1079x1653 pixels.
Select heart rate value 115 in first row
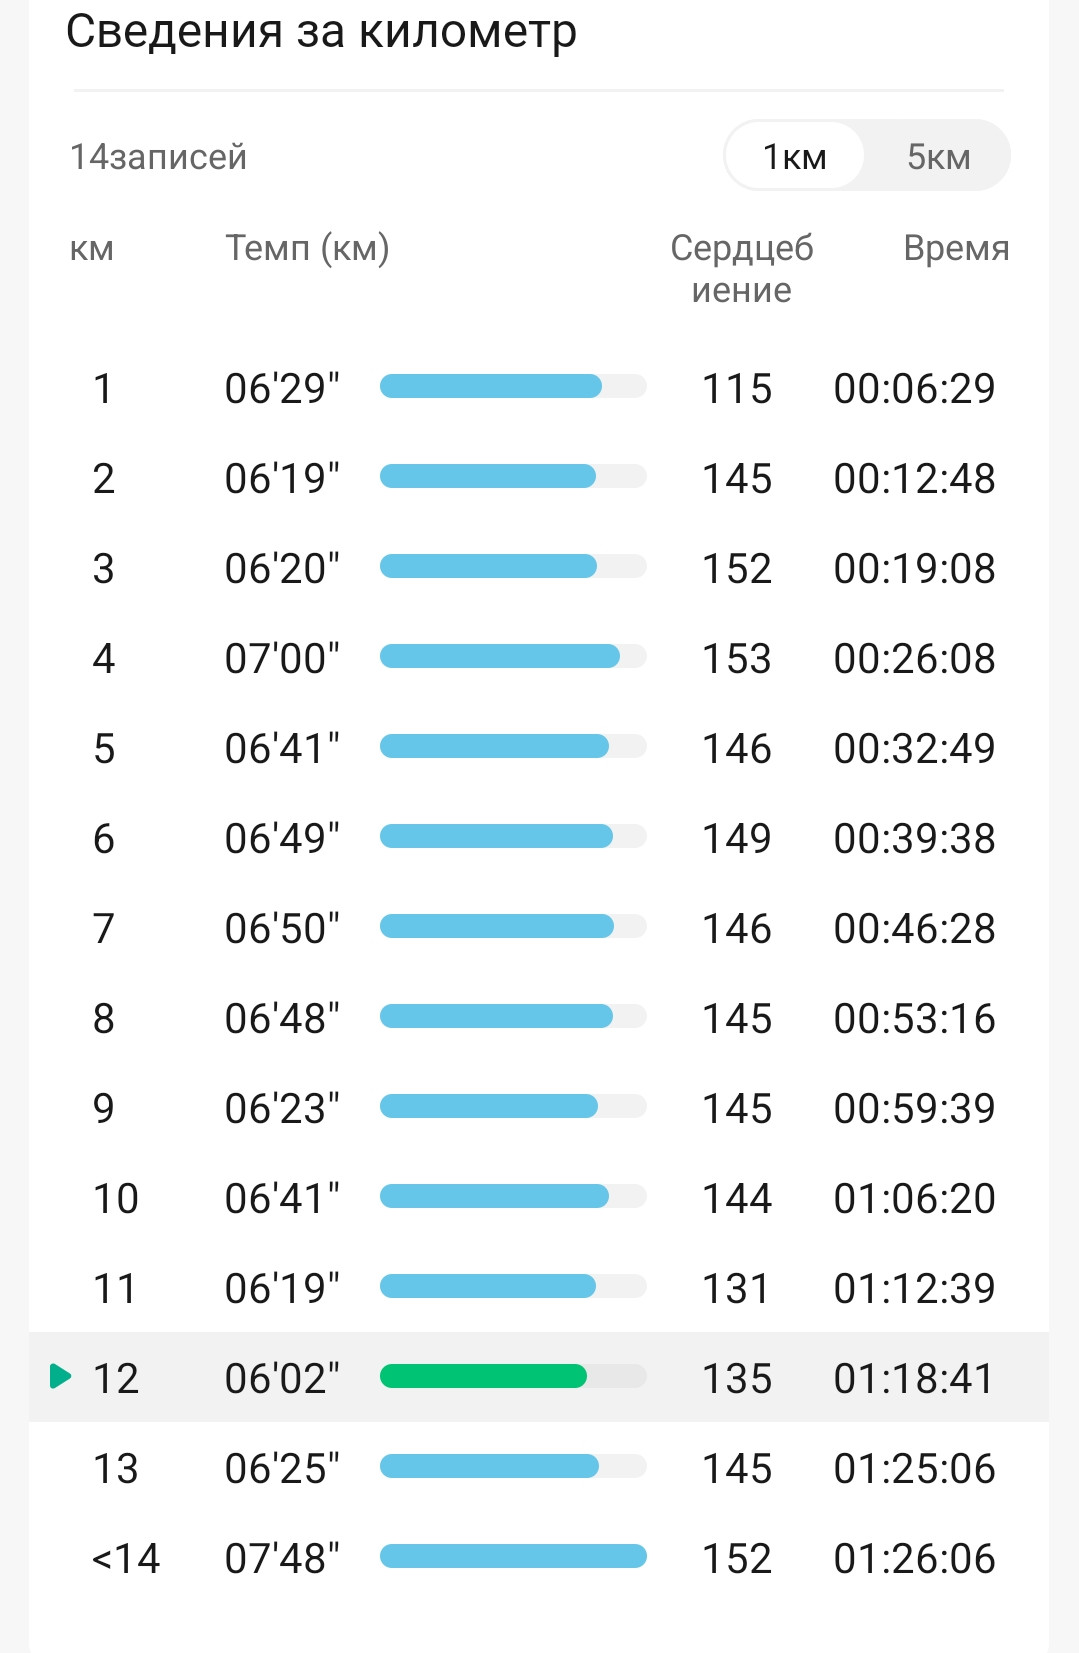click(x=737, y=388)
